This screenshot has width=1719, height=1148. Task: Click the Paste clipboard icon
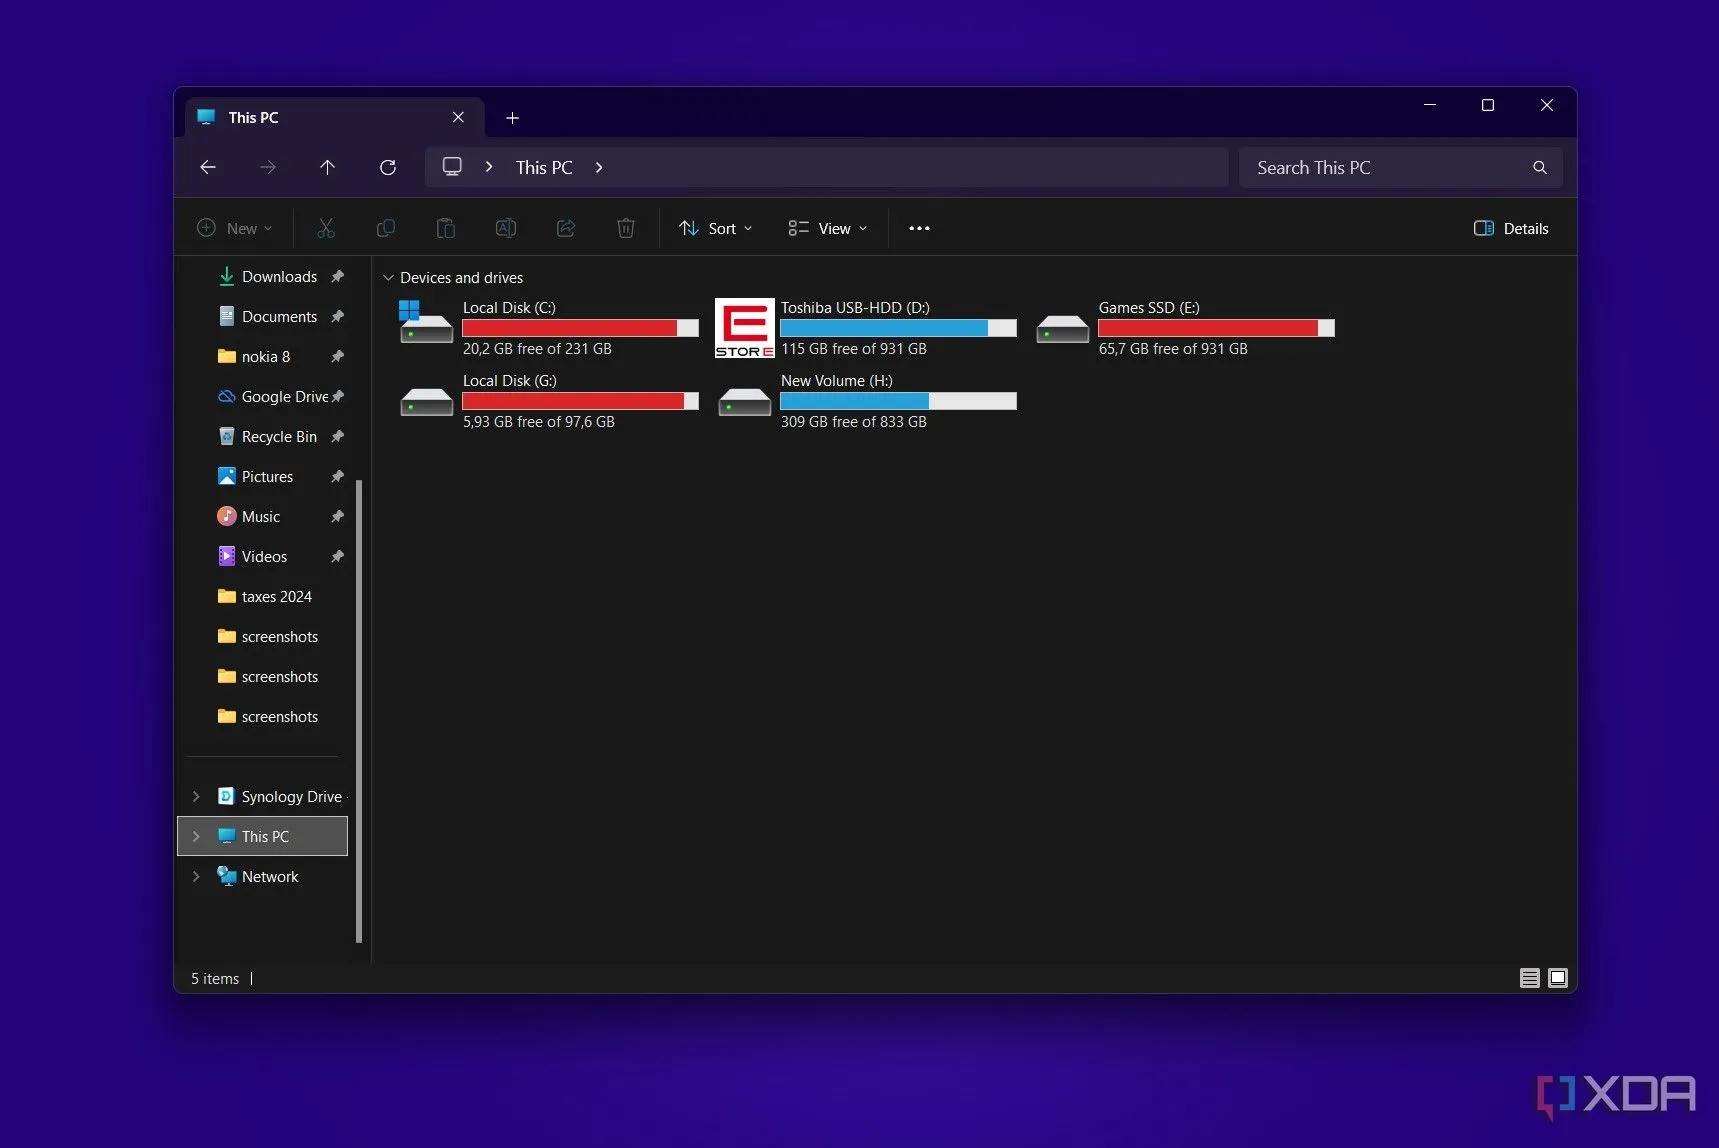(x=446, y=228)
